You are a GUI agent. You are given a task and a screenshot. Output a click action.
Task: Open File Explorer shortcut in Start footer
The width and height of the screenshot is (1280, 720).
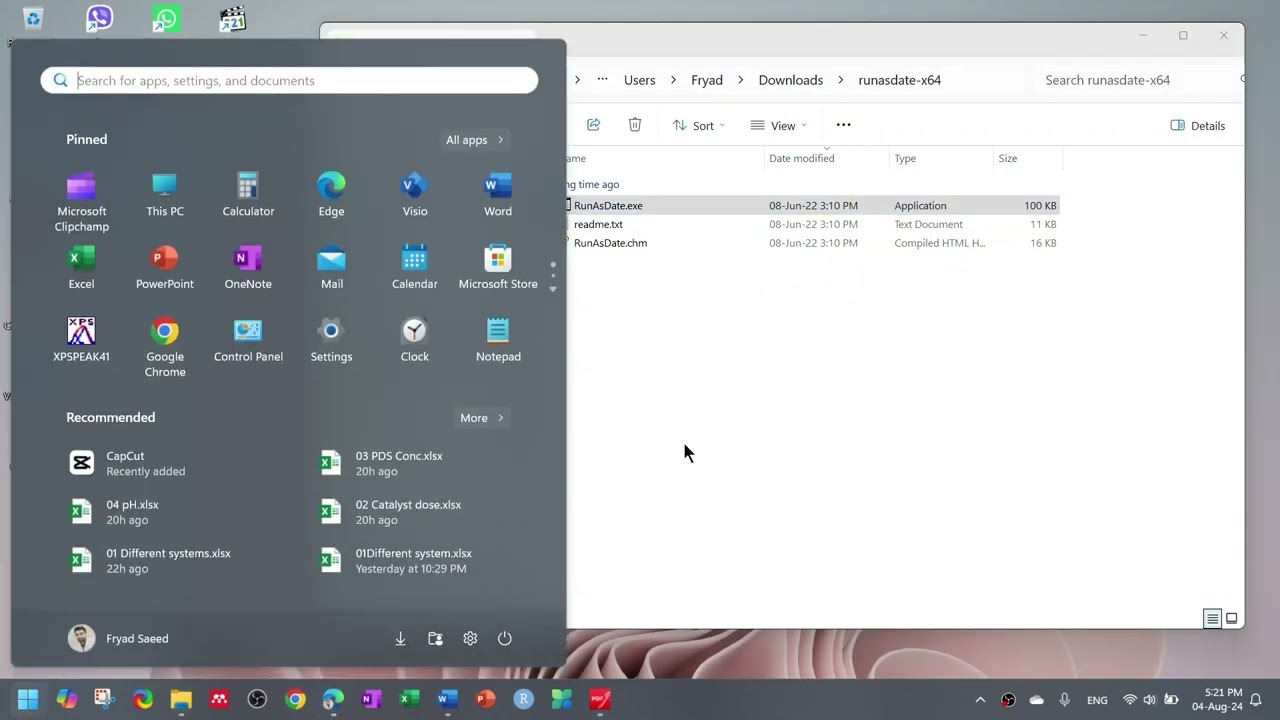pyautogui.click(x=435, y=638)
